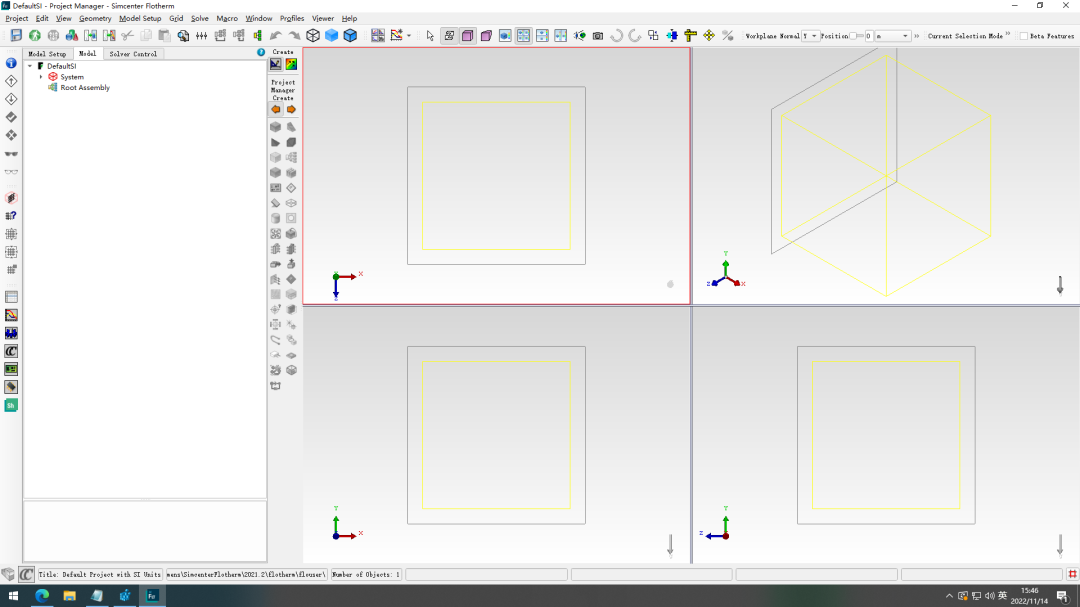Click the dark sunglasses sidebar icon

[11, 154]
